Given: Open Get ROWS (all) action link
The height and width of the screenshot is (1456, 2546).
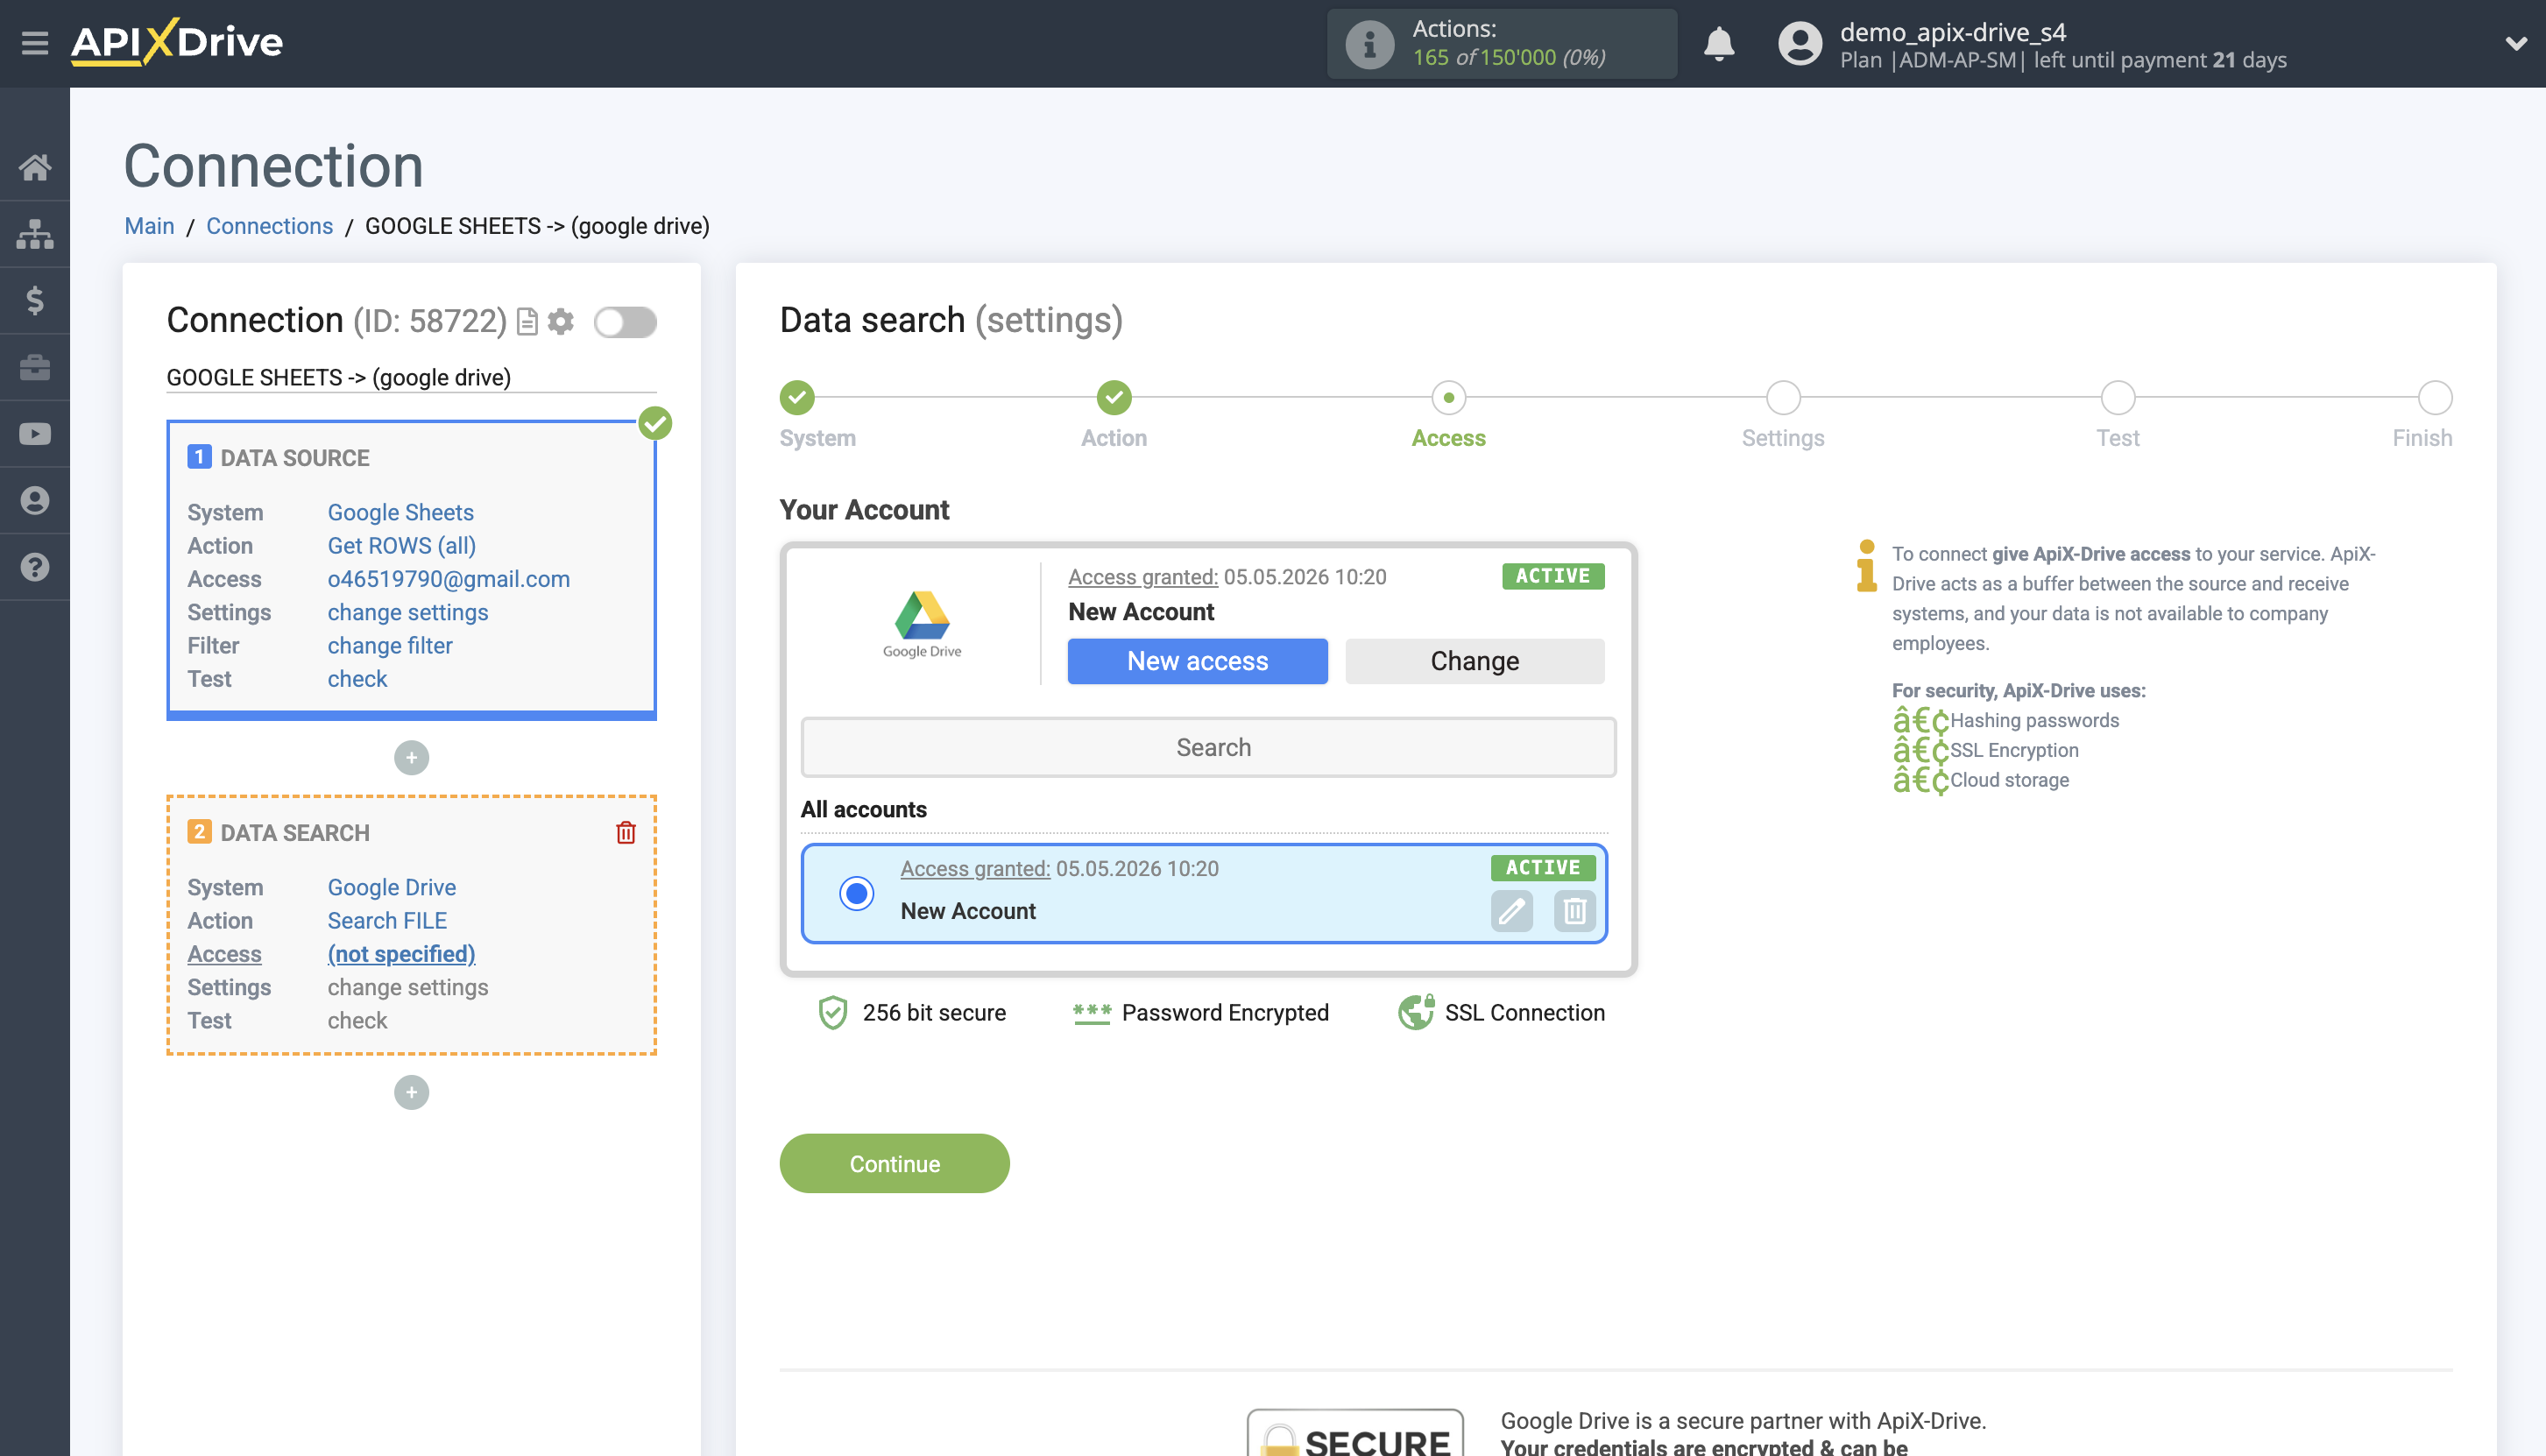Looking at the screenshot, I should 401,546.
